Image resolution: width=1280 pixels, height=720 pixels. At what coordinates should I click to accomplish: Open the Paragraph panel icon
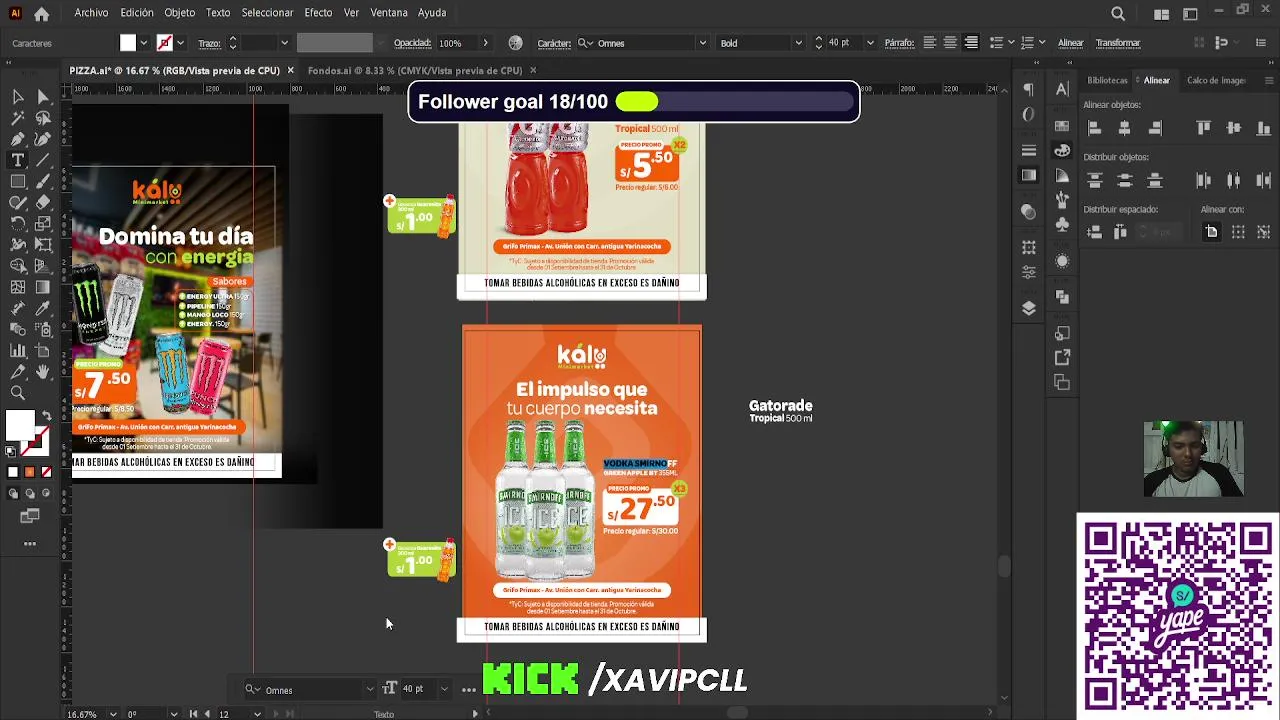pos(1029,89)
